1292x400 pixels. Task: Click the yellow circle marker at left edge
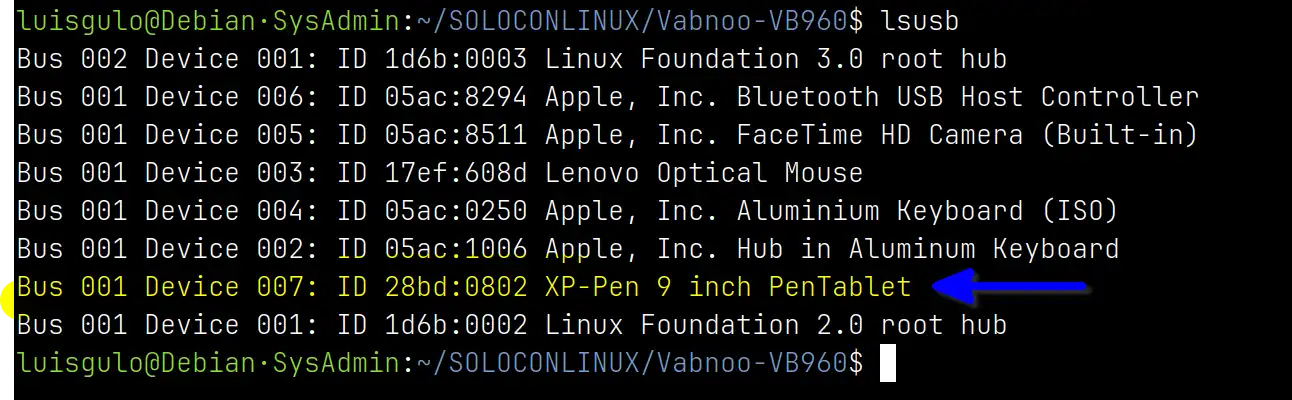[7, 299]
